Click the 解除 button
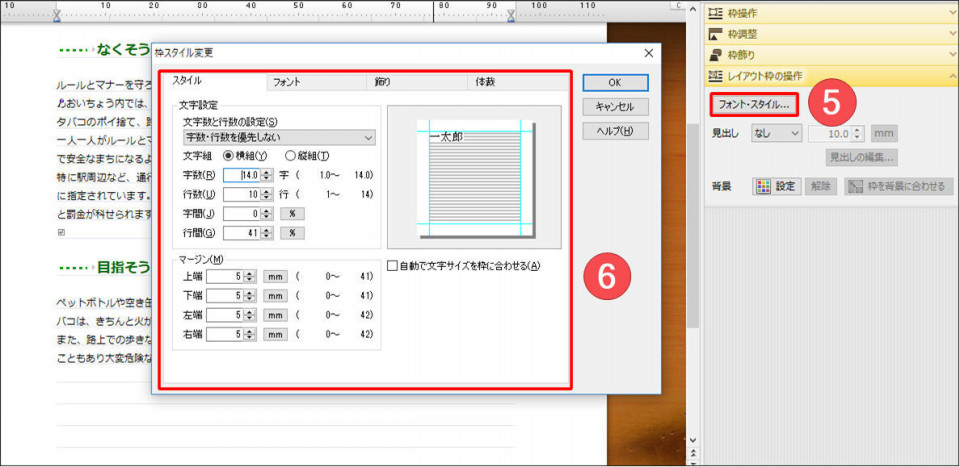Viewport: 960px width, 467px height. (x=821, y=187)
